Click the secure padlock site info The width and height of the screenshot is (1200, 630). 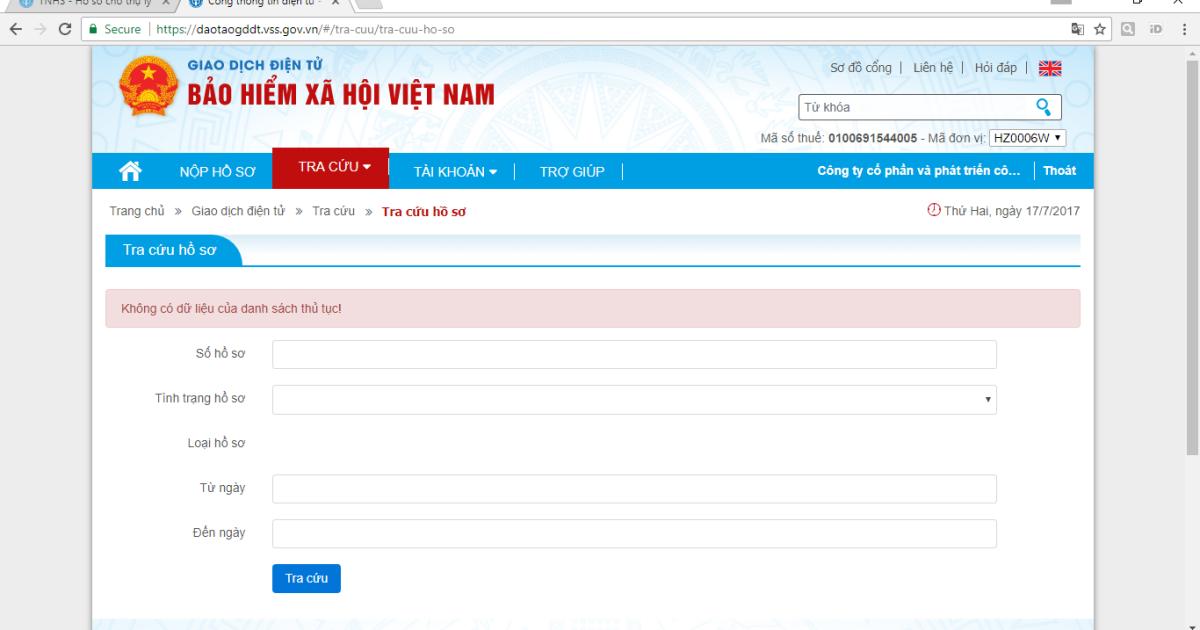[x=94, y=29]
